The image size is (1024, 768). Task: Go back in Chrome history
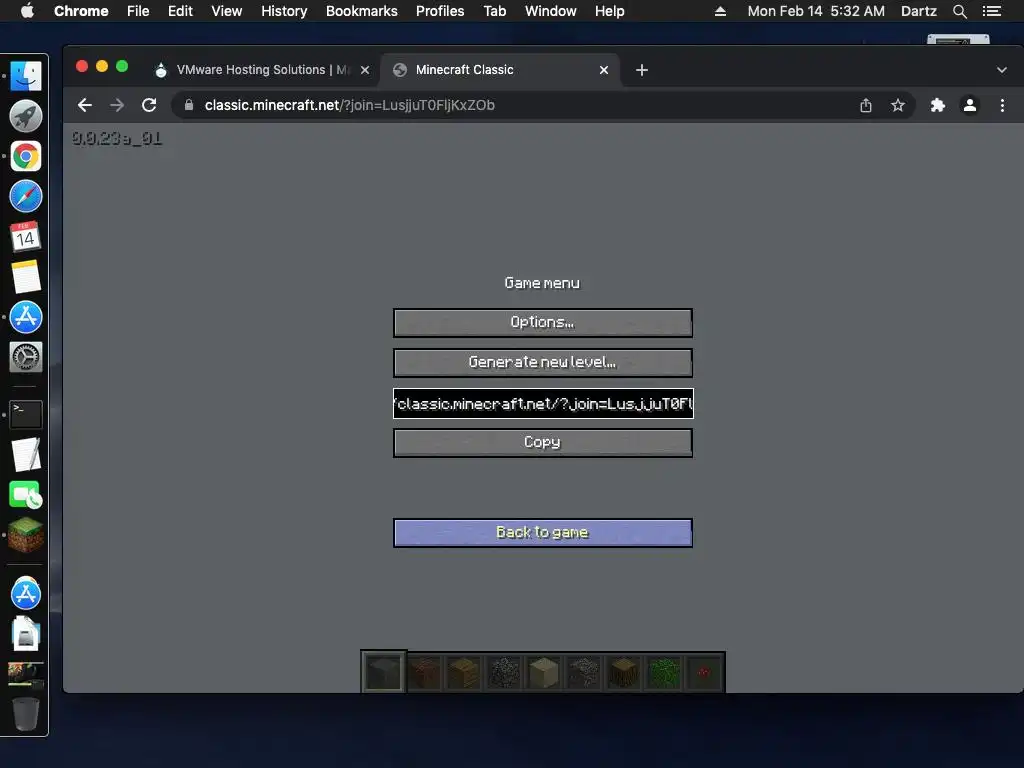pyautogui.click(x=85, y=105)
